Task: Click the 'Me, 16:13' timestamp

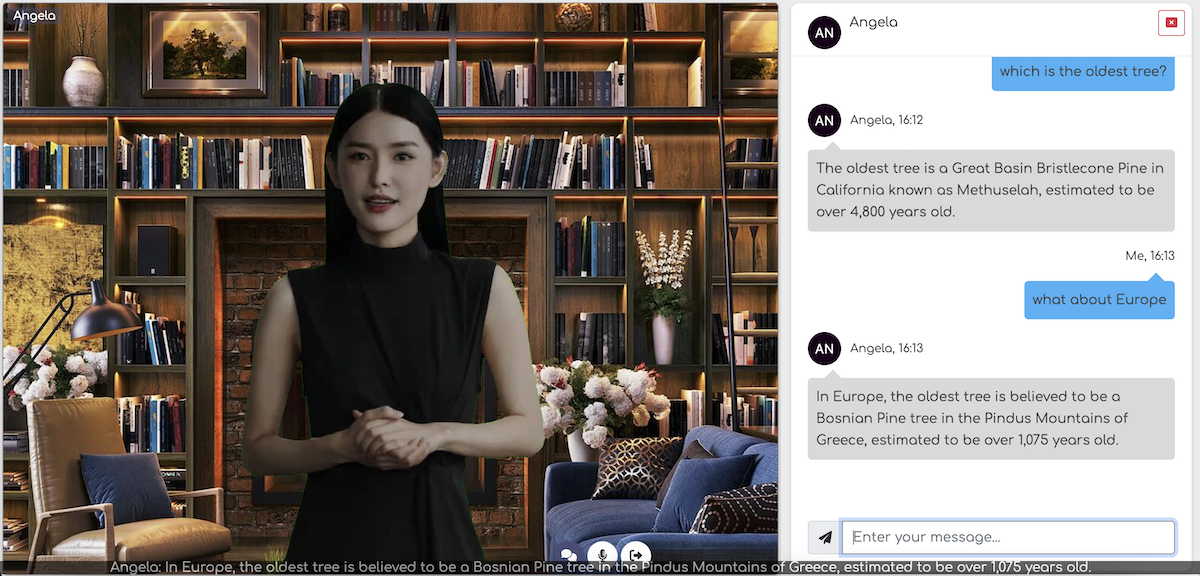Action: 1150,255
